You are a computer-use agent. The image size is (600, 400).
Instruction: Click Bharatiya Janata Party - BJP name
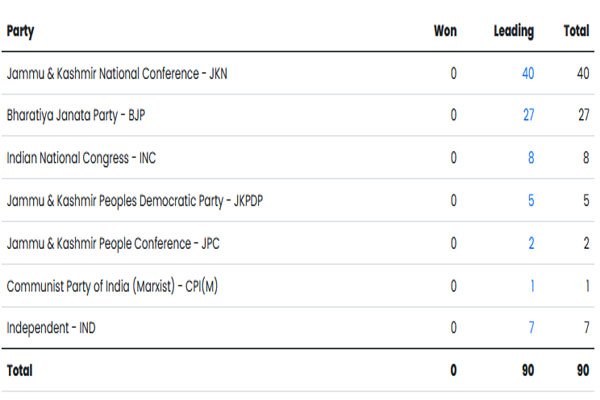[x=76, y=115]
